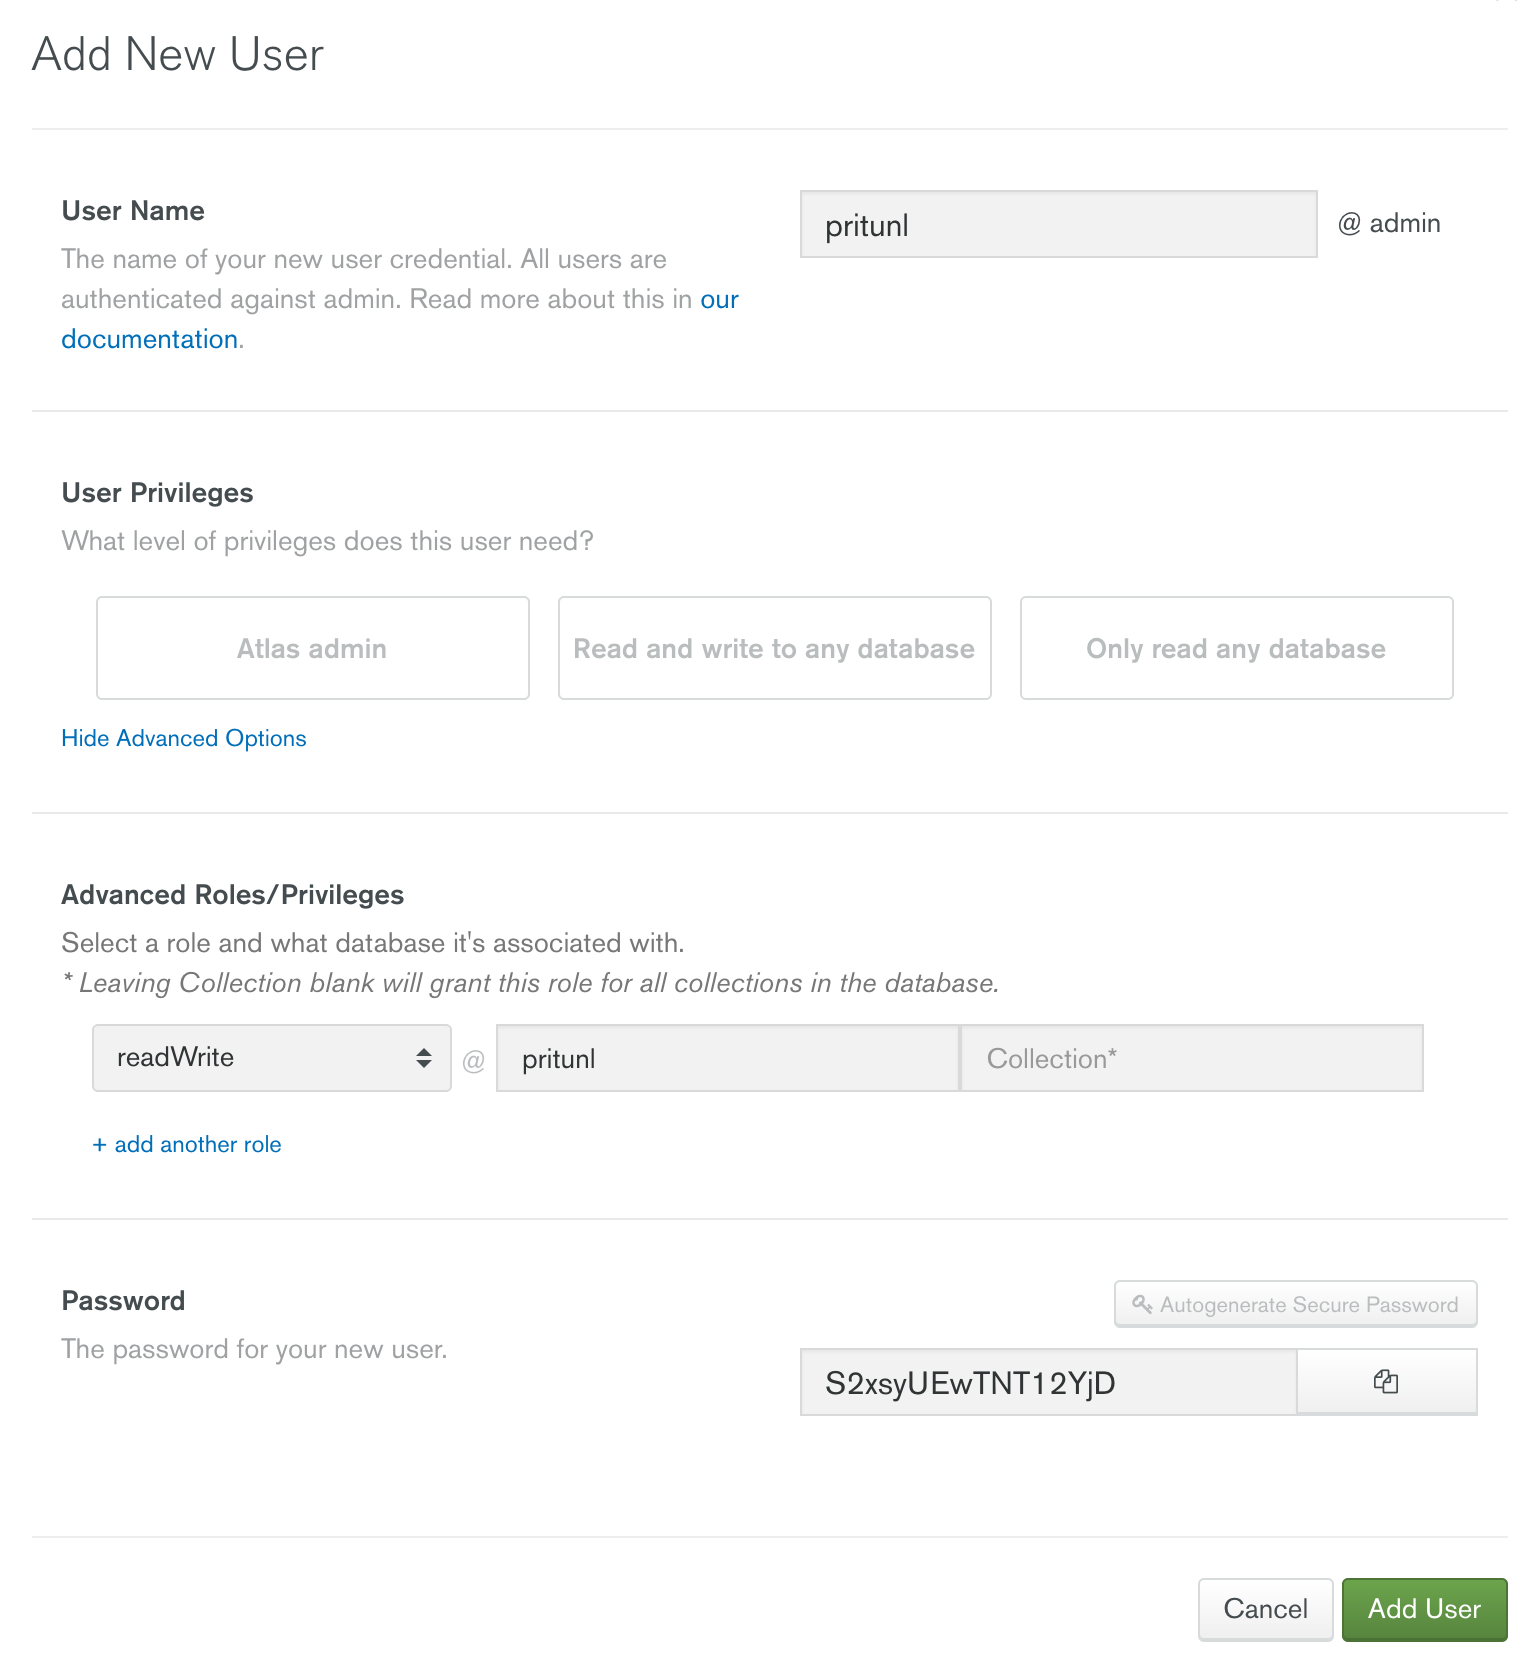Select the Atlas admin privilege option
The height and width of the screenshot is (1676, 1540).
312,648
